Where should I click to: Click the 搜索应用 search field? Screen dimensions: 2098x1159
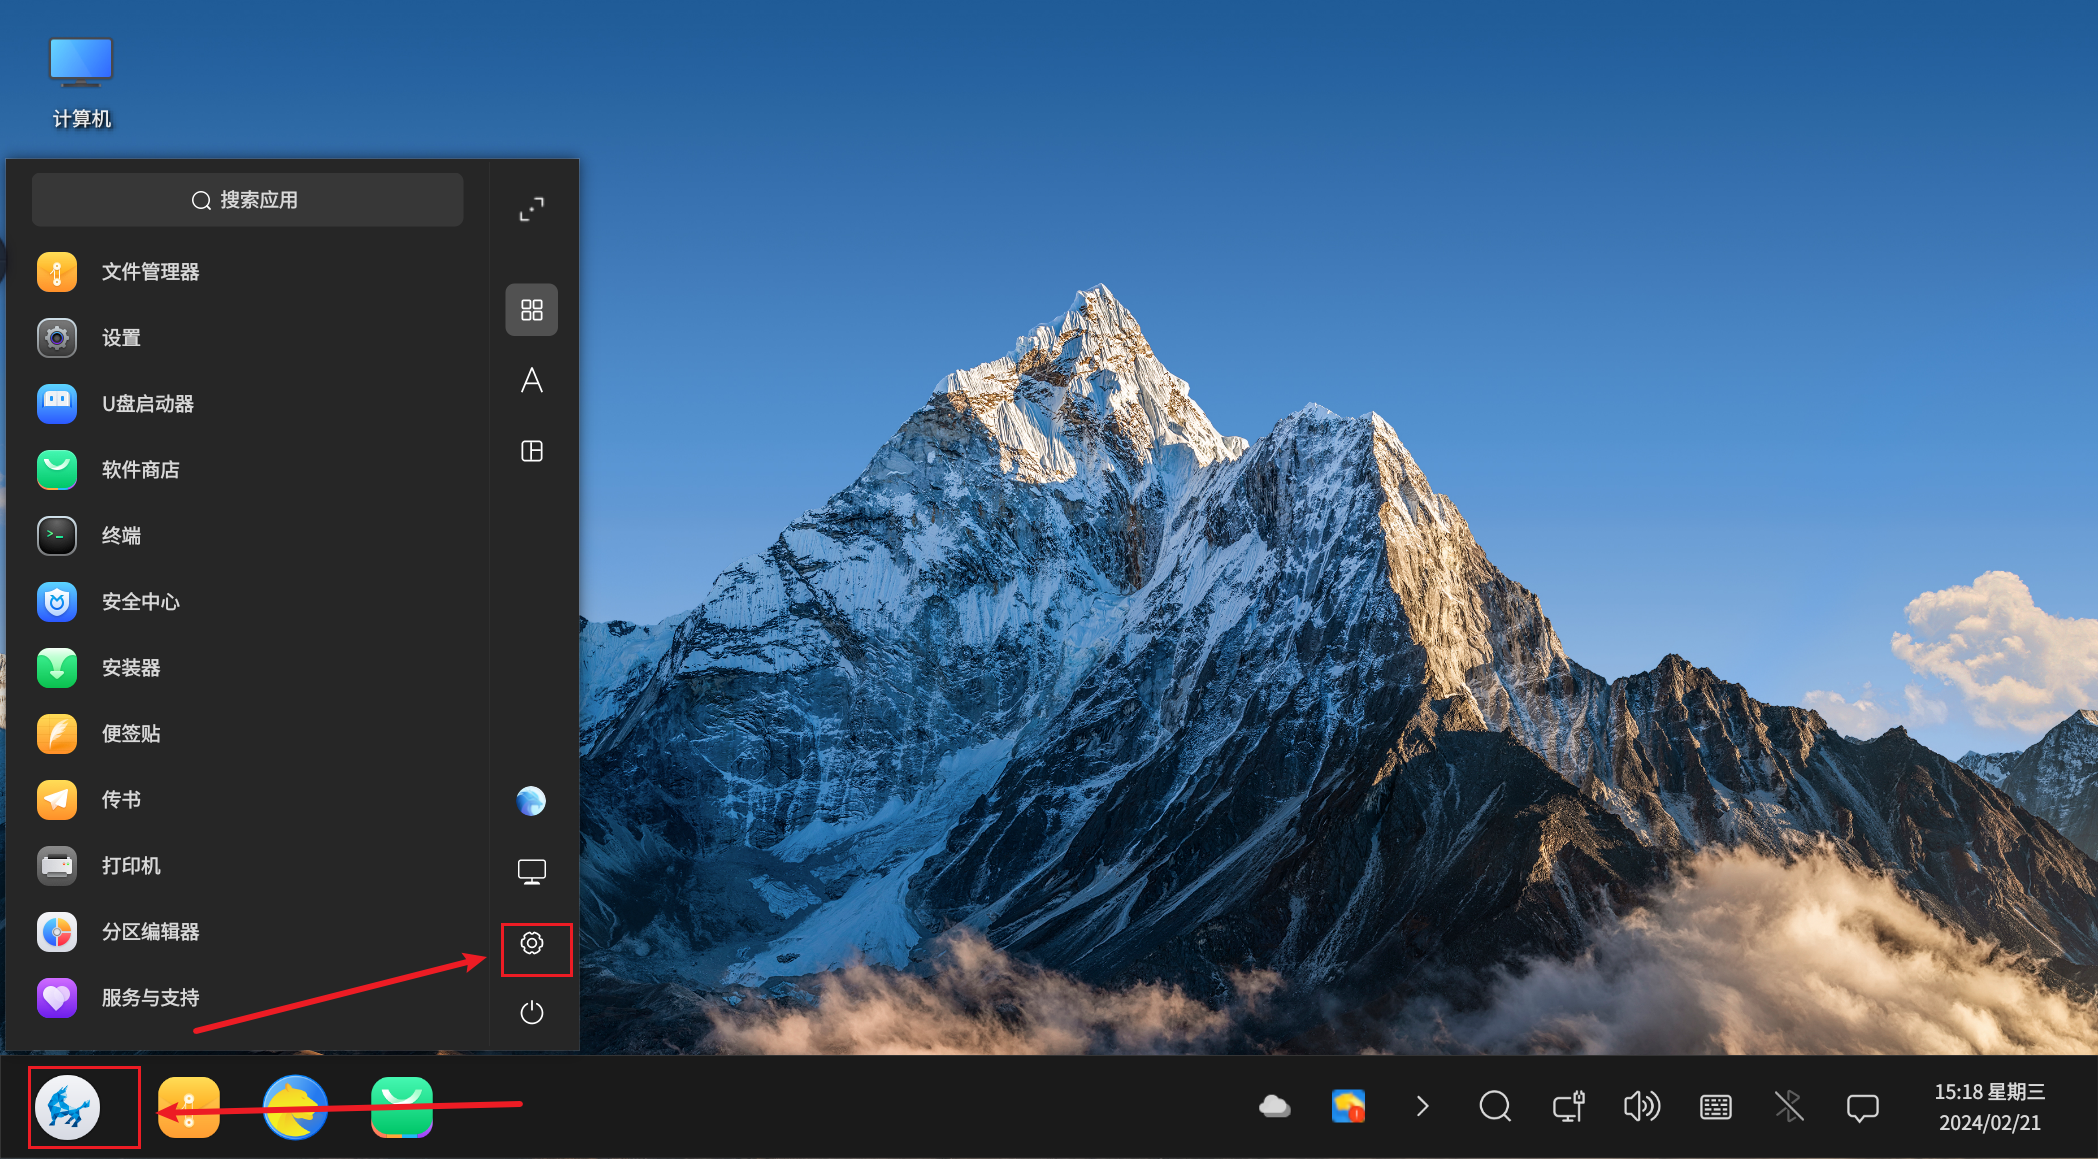pyautogui.click(x=247, y=200)
